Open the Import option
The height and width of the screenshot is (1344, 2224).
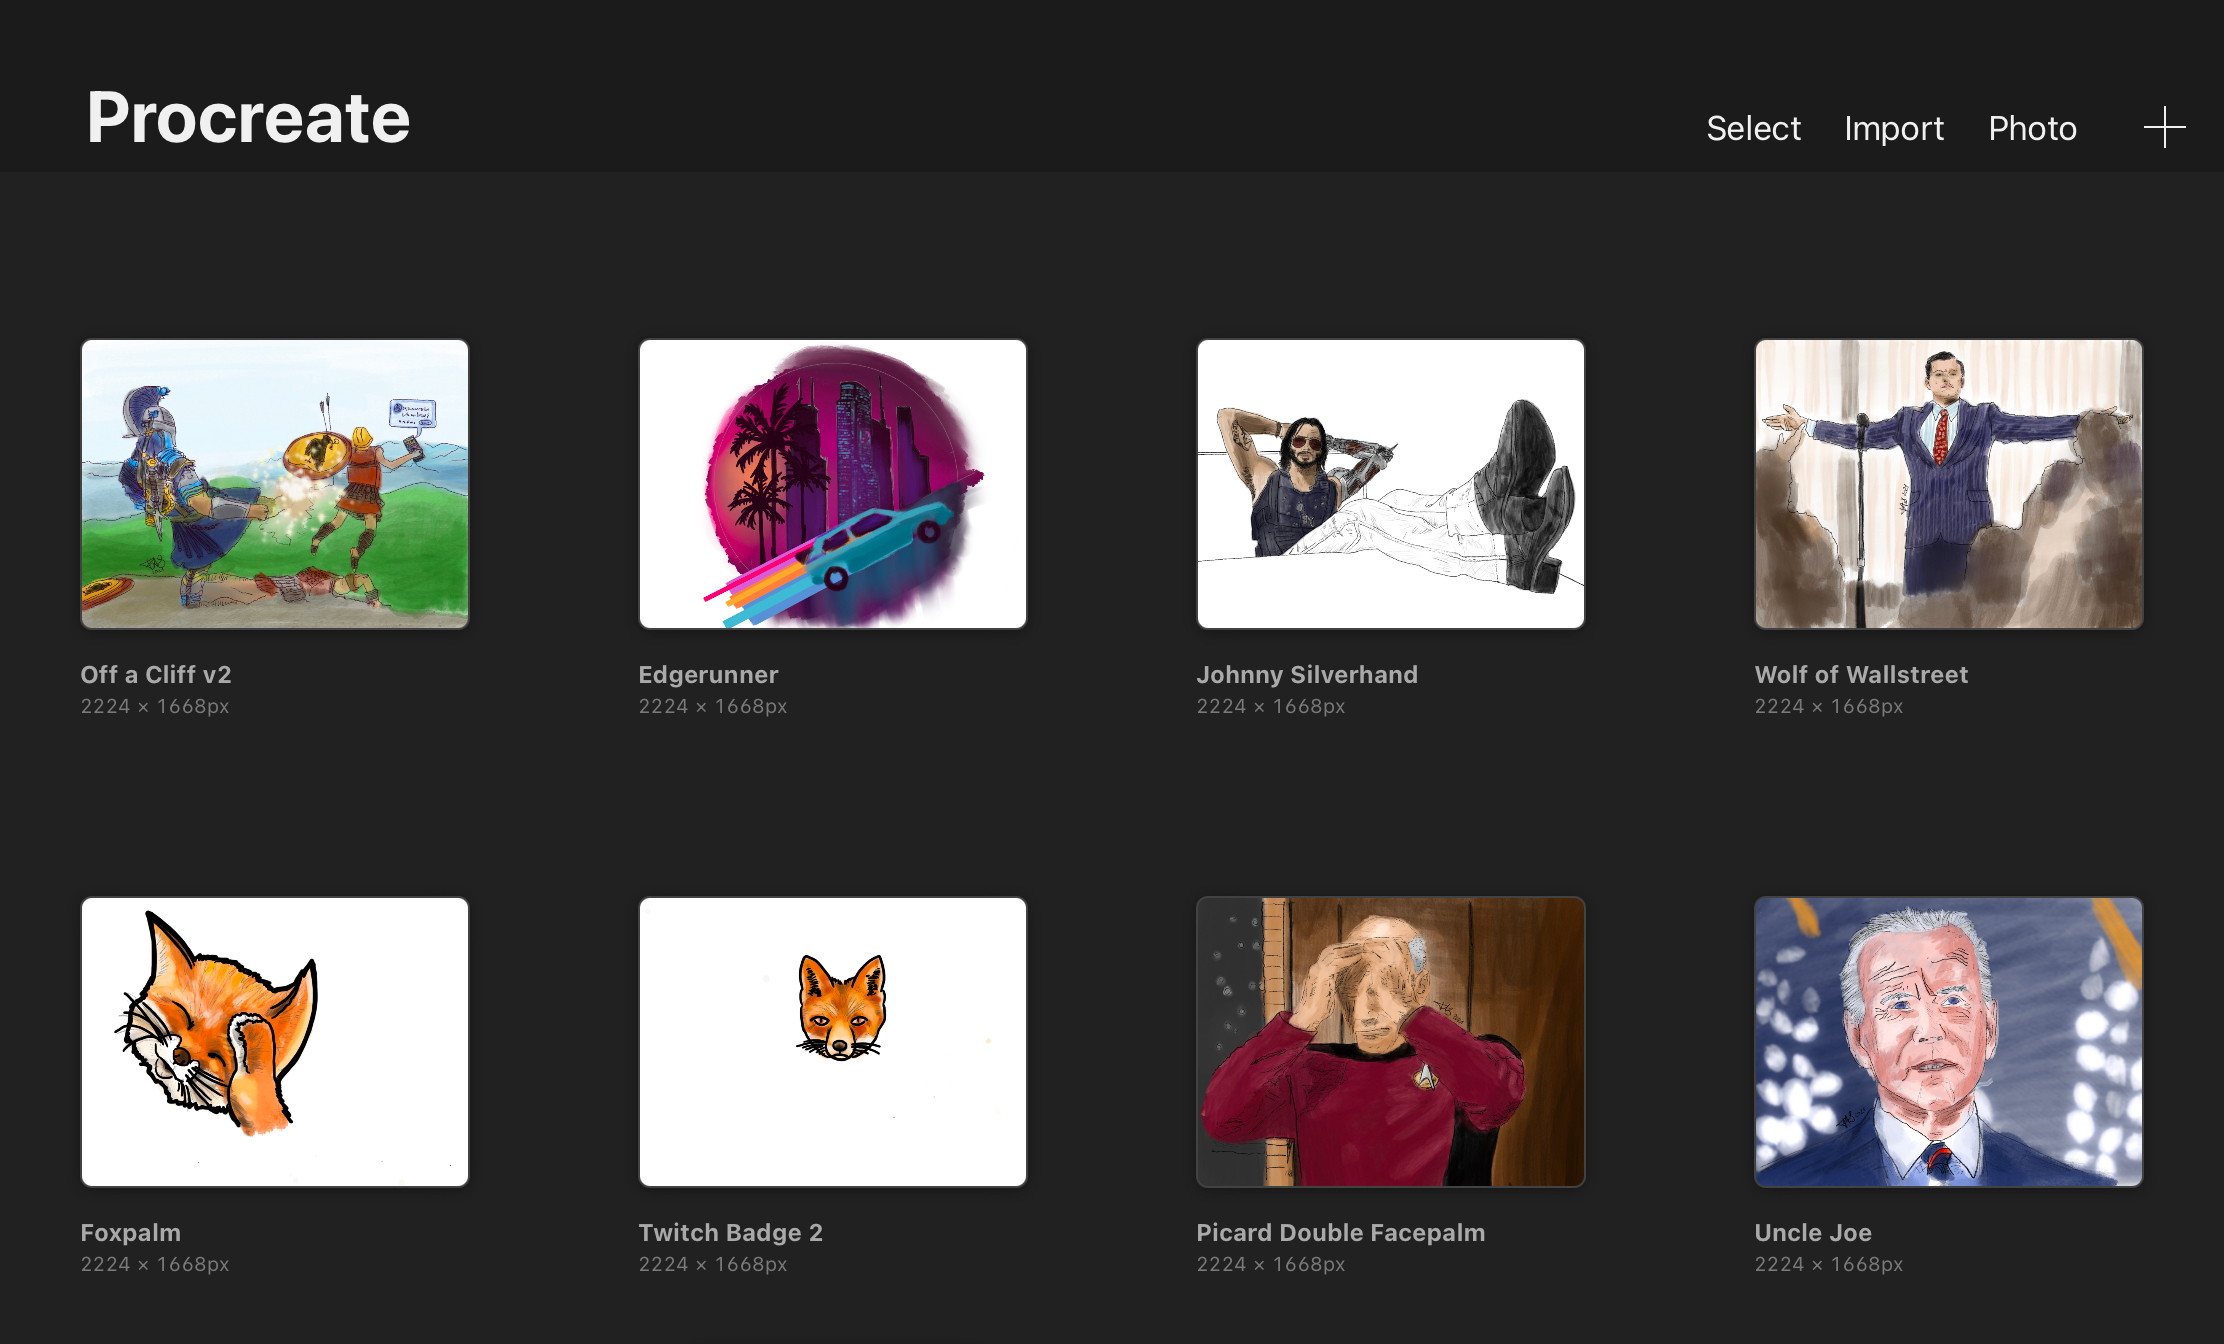pyautogui.click(x=1894, y=128)
